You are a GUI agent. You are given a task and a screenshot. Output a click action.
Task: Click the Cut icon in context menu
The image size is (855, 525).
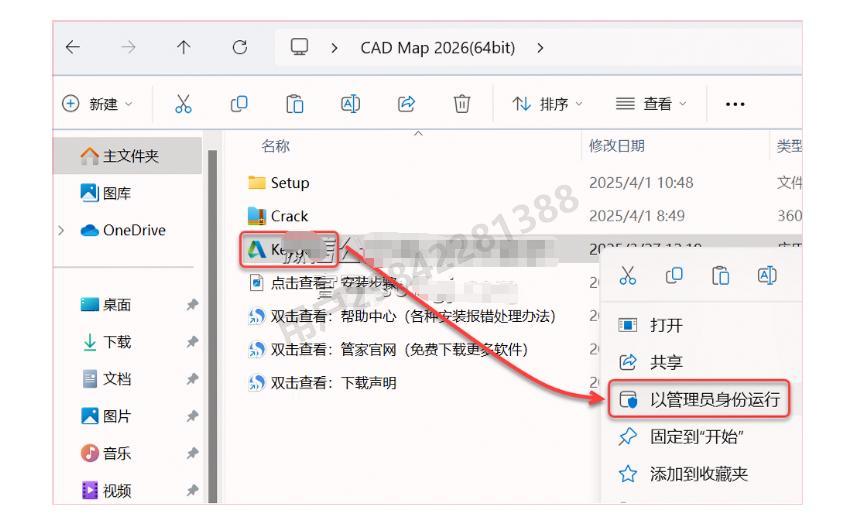(627, 275)
